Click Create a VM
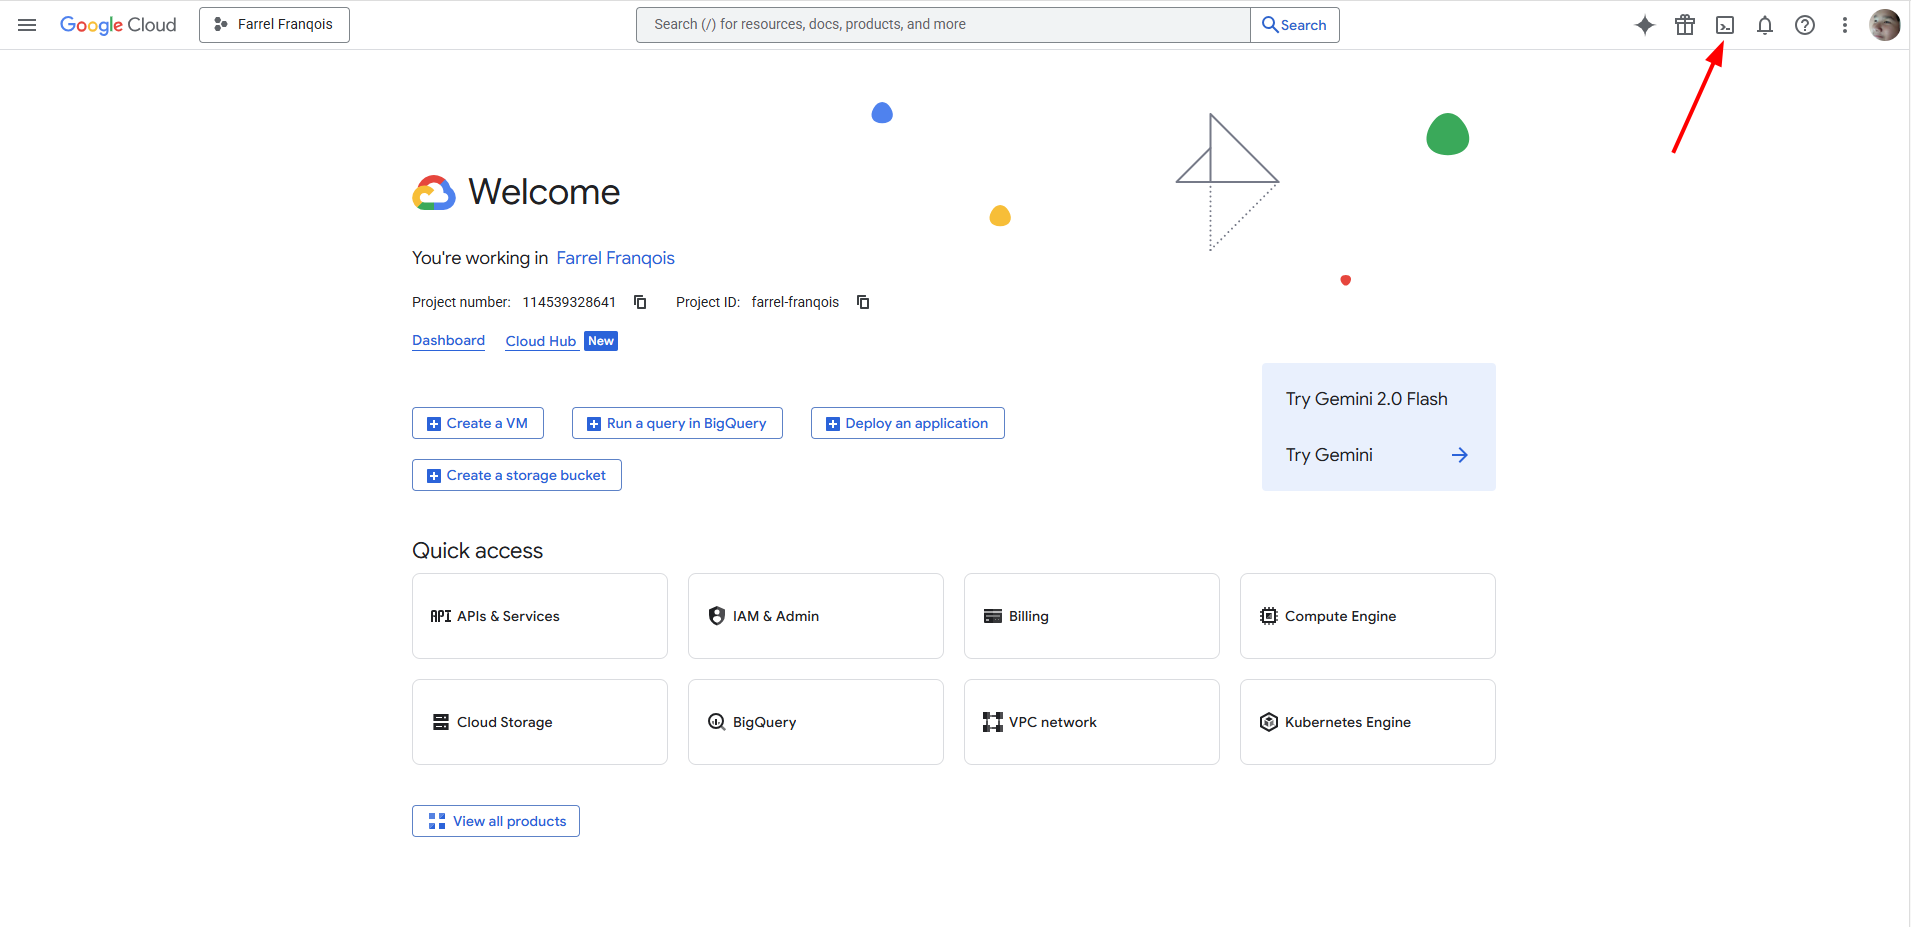Image resolution: width=1911 pixels, height=927 pixels. coord(478,423)
